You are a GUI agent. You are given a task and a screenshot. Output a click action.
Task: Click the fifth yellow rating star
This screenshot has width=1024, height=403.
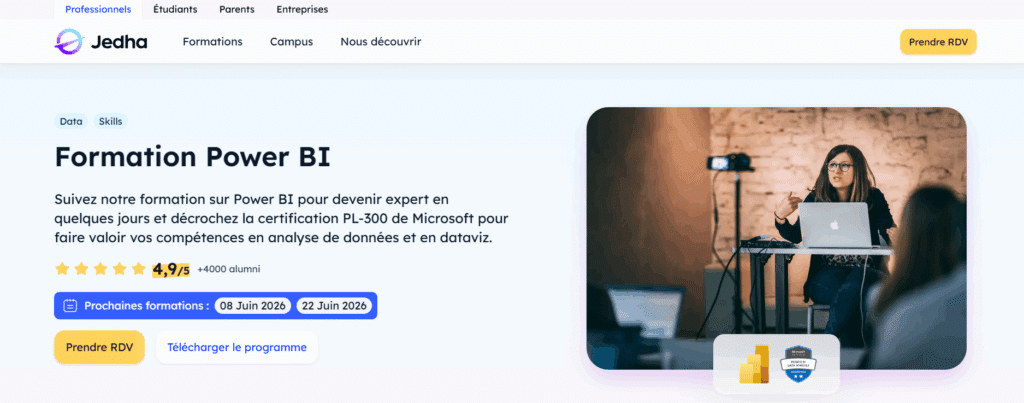point(138,268)
